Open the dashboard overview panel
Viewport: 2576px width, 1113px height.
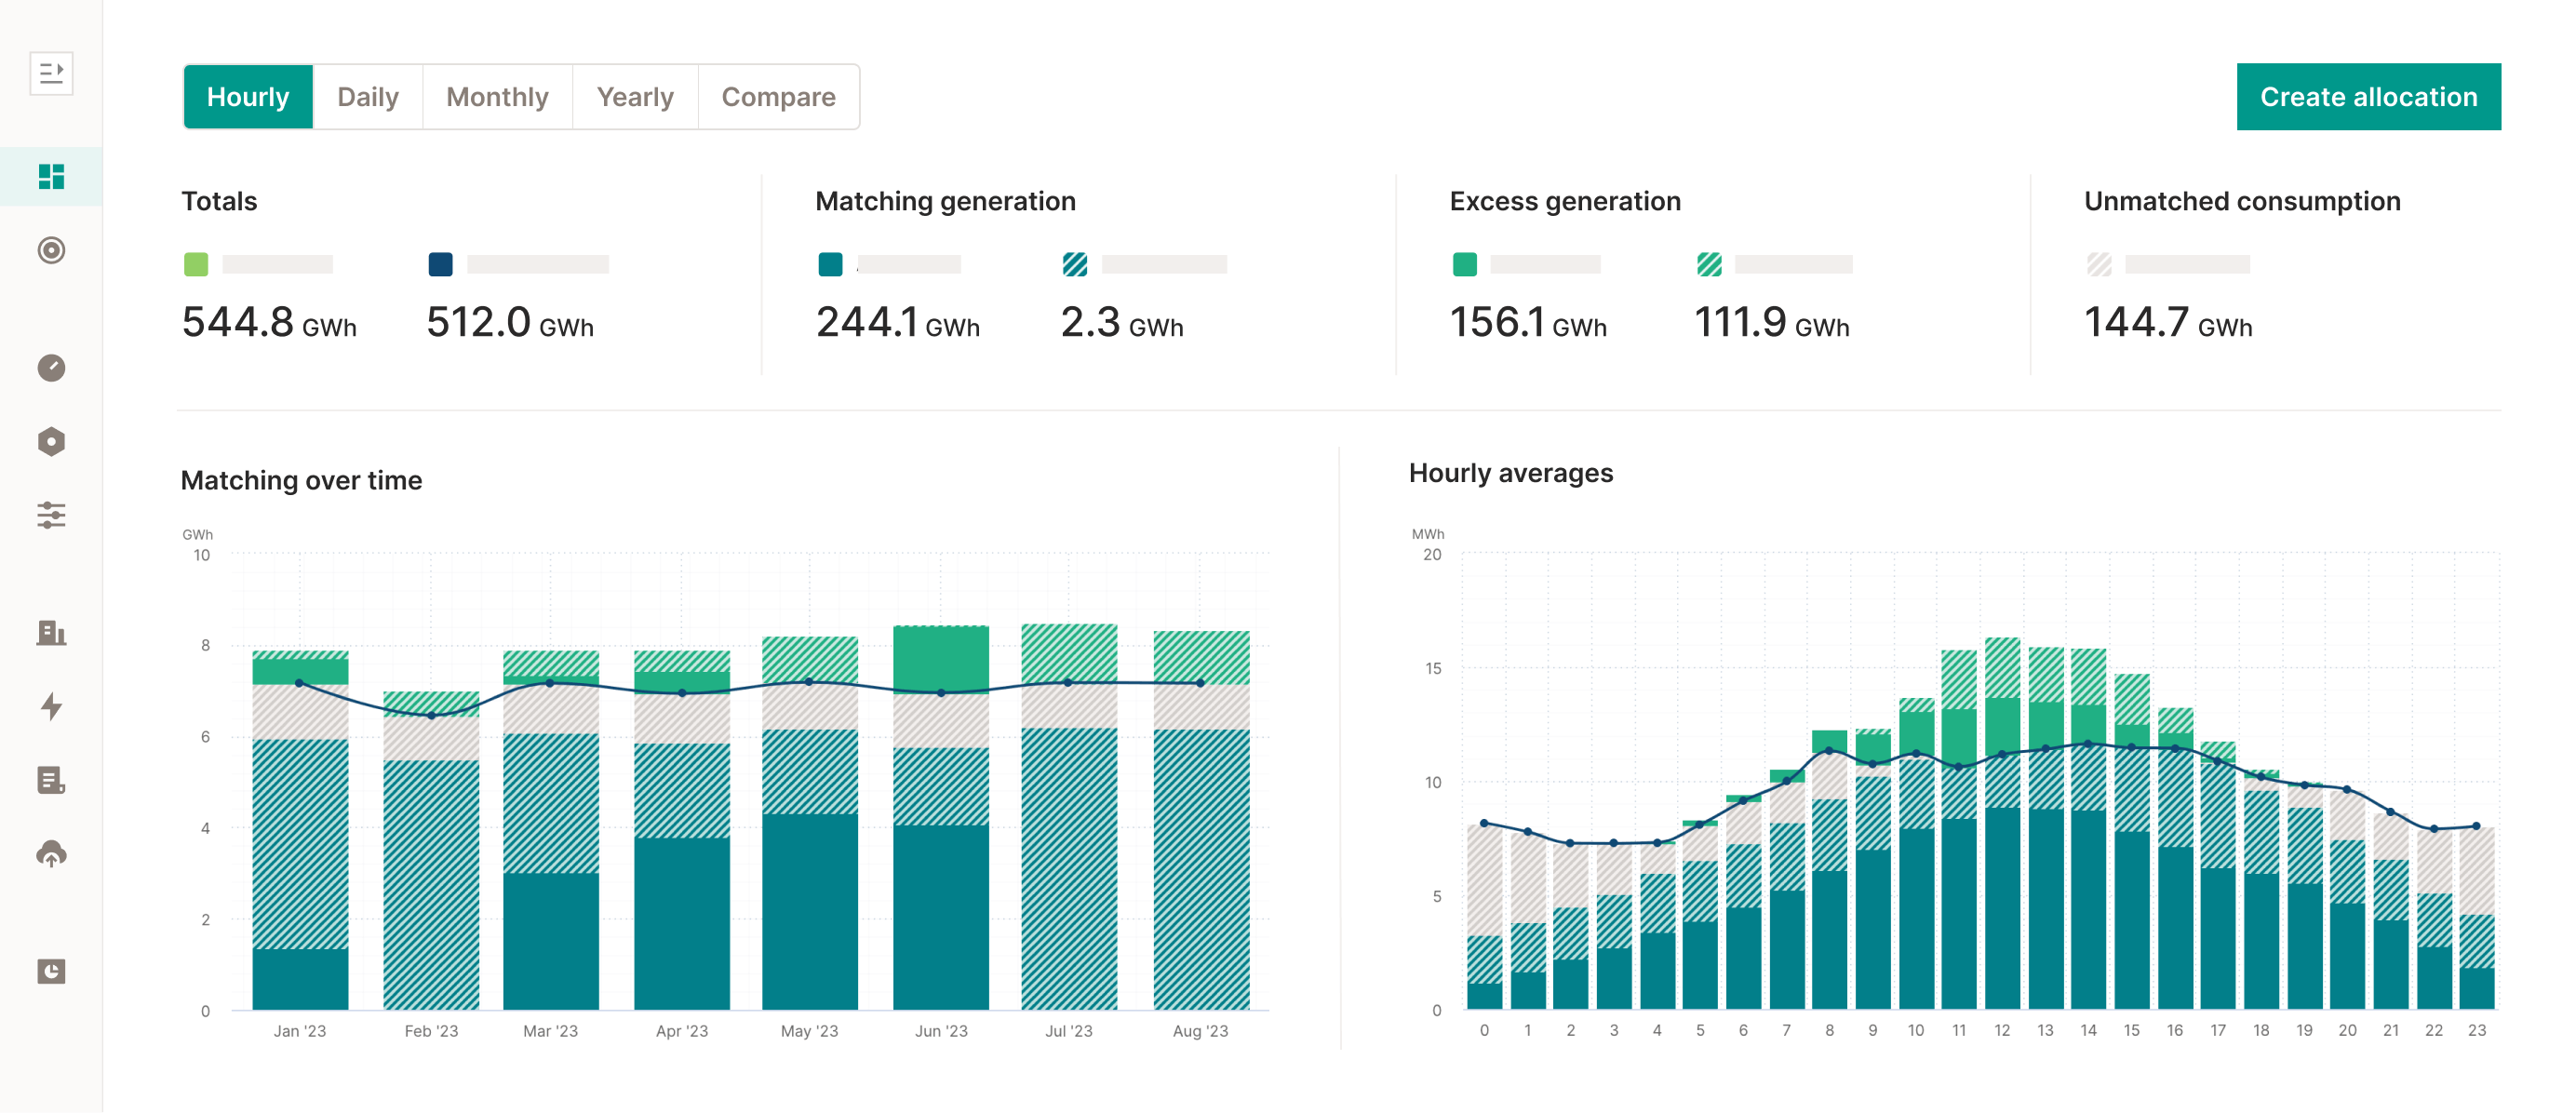point(50,175)
